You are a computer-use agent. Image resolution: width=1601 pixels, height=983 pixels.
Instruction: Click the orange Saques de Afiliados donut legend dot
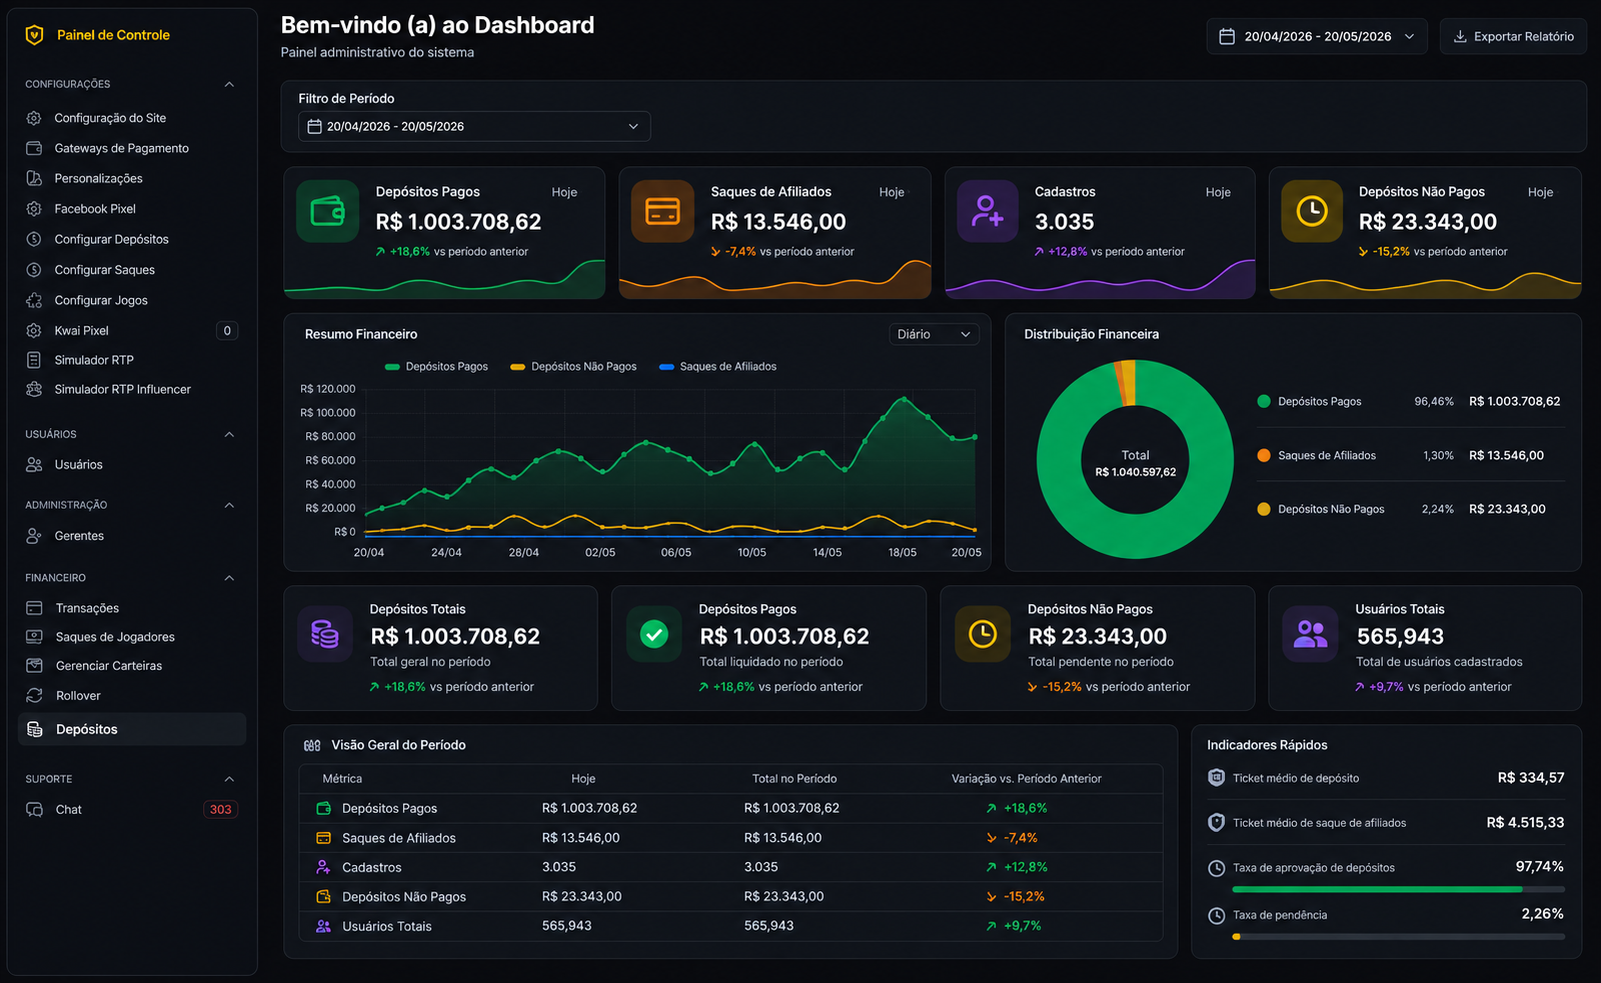coord(1264,455)
